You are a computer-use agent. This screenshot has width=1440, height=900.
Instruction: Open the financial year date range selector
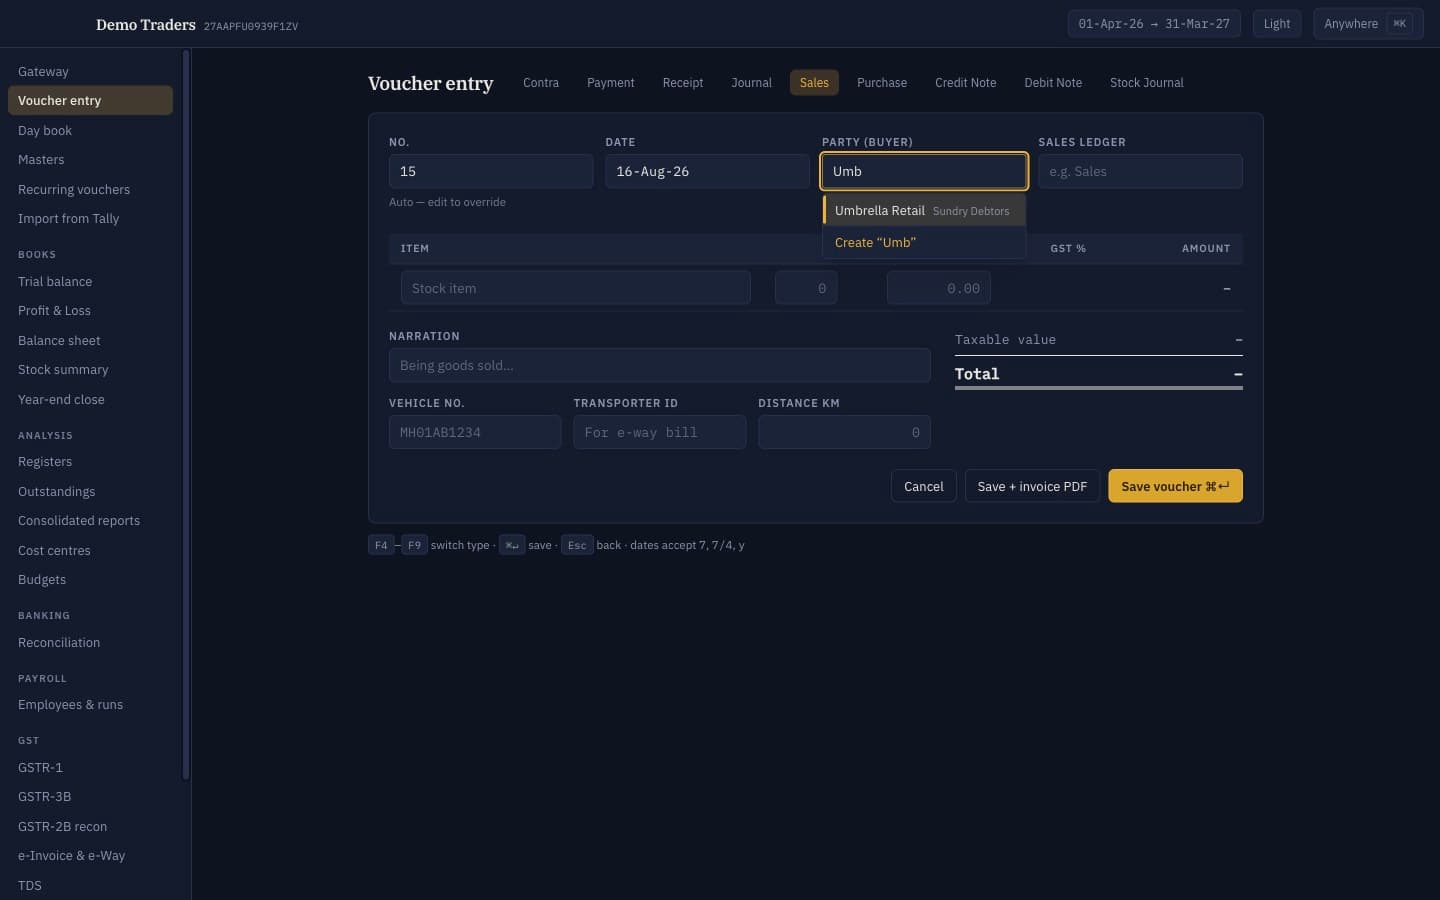tap(1154, 24)
